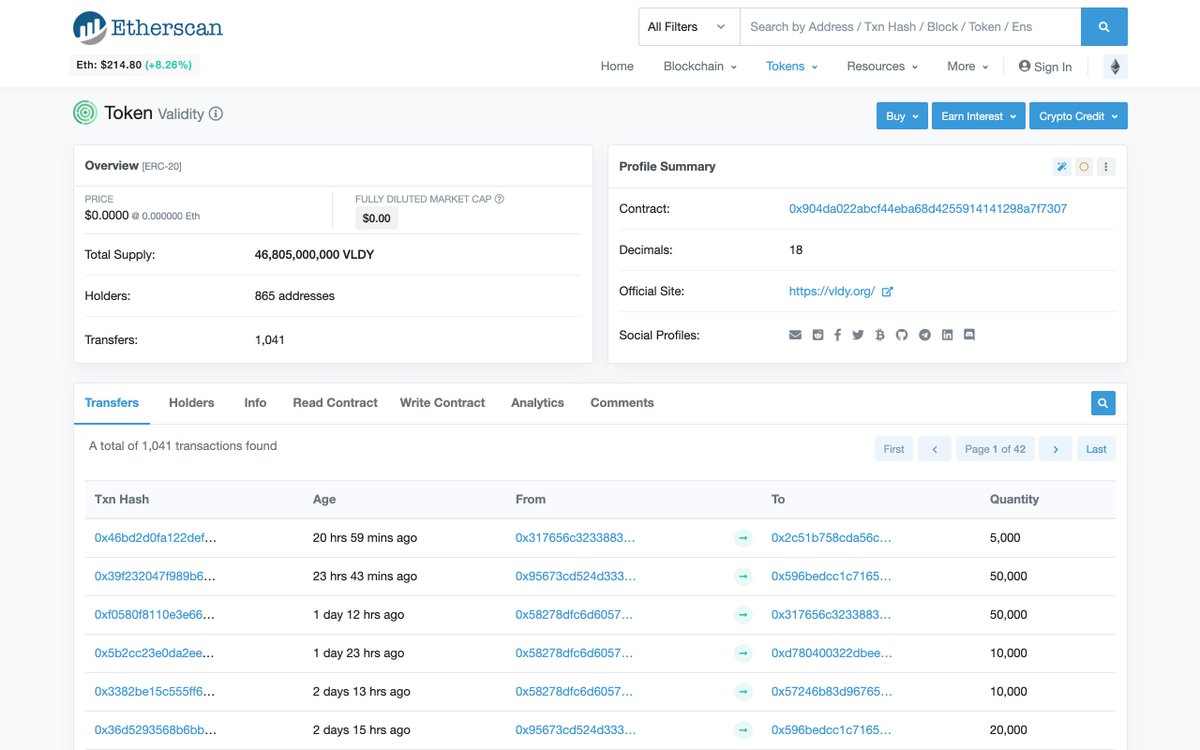1200x750 pixels.
Task: Click the Discord chat social profile icon
Action: [x=969, y=335]
